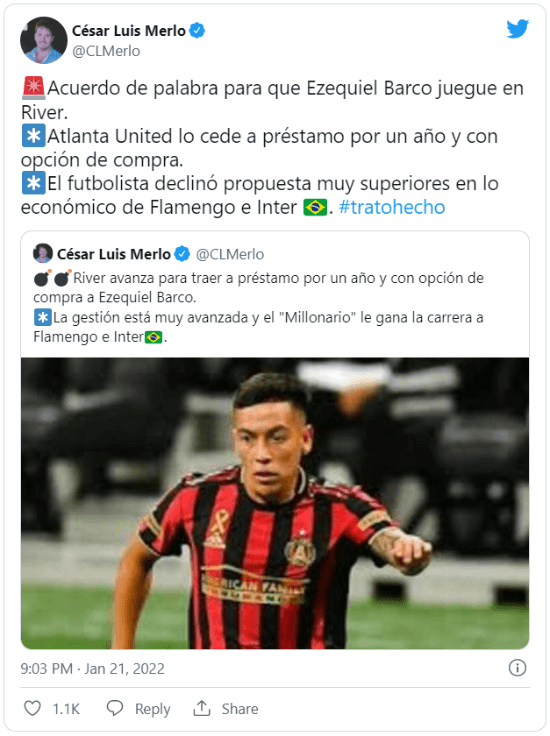
Task: Click the Twitter bird logo
Action: click(x=518, y=29)
